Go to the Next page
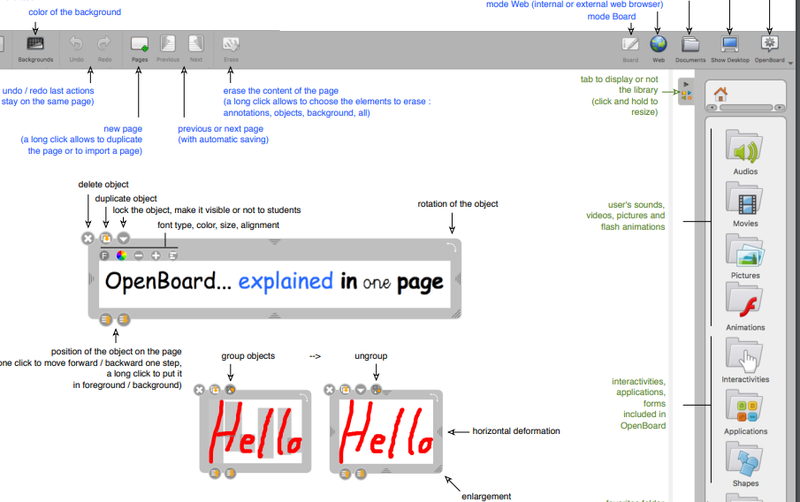The width and height of the screenshot is (800, 502). [x=196, y=49]
